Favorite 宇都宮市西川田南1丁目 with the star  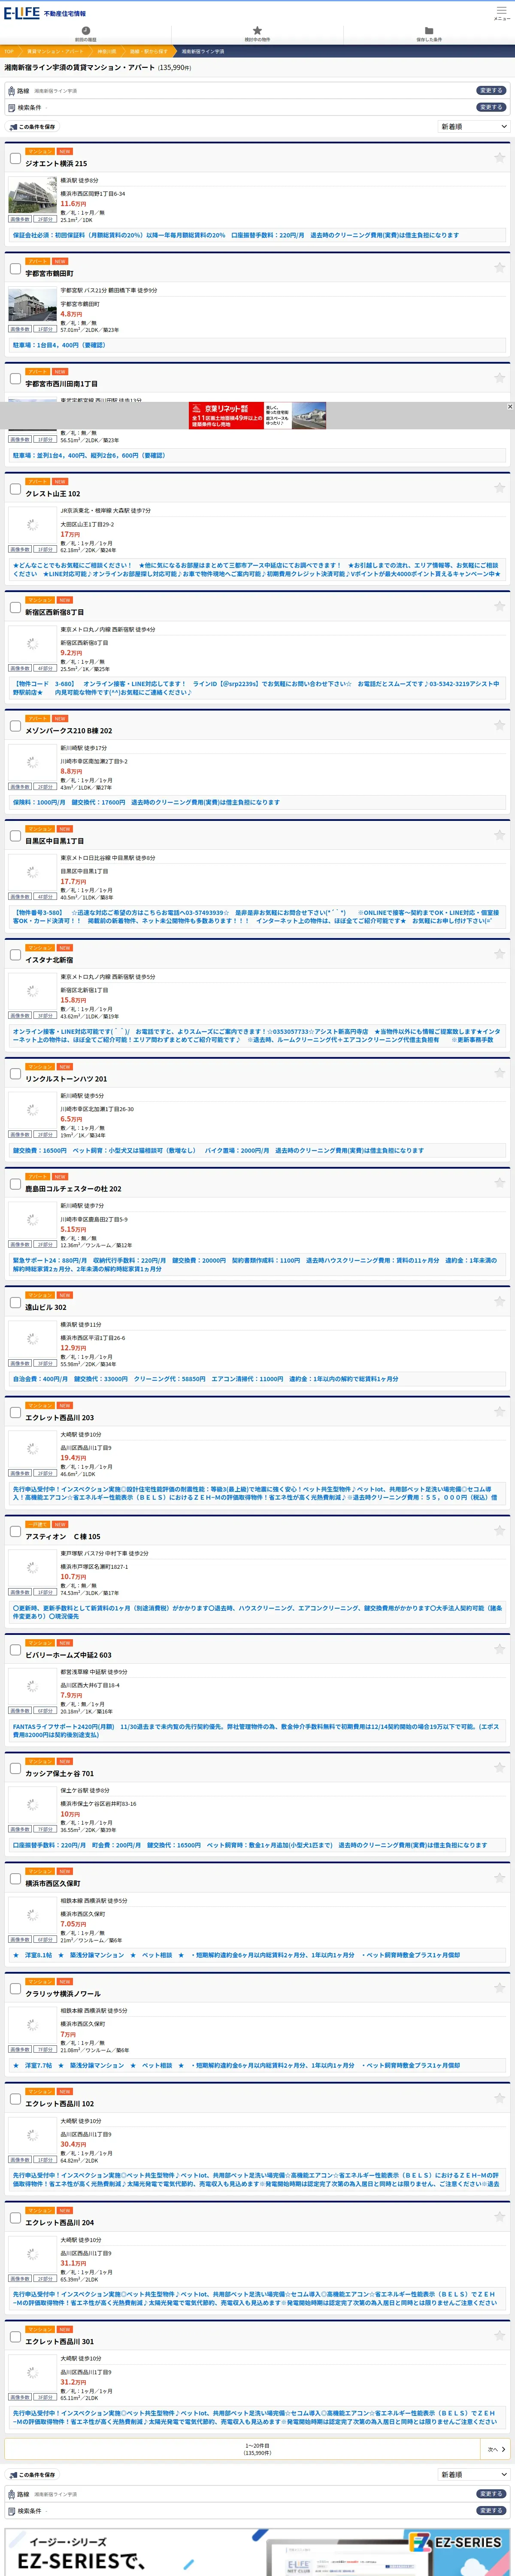click(x=499, y=377)
